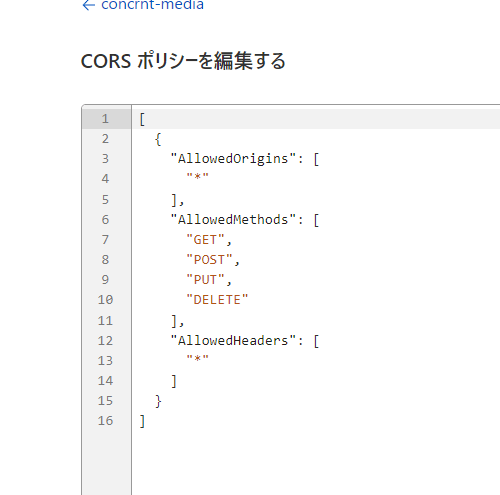The width and height of the screenshot is (500, 495).
Task: Click the closing bracket on line 16
Action: 142,421
